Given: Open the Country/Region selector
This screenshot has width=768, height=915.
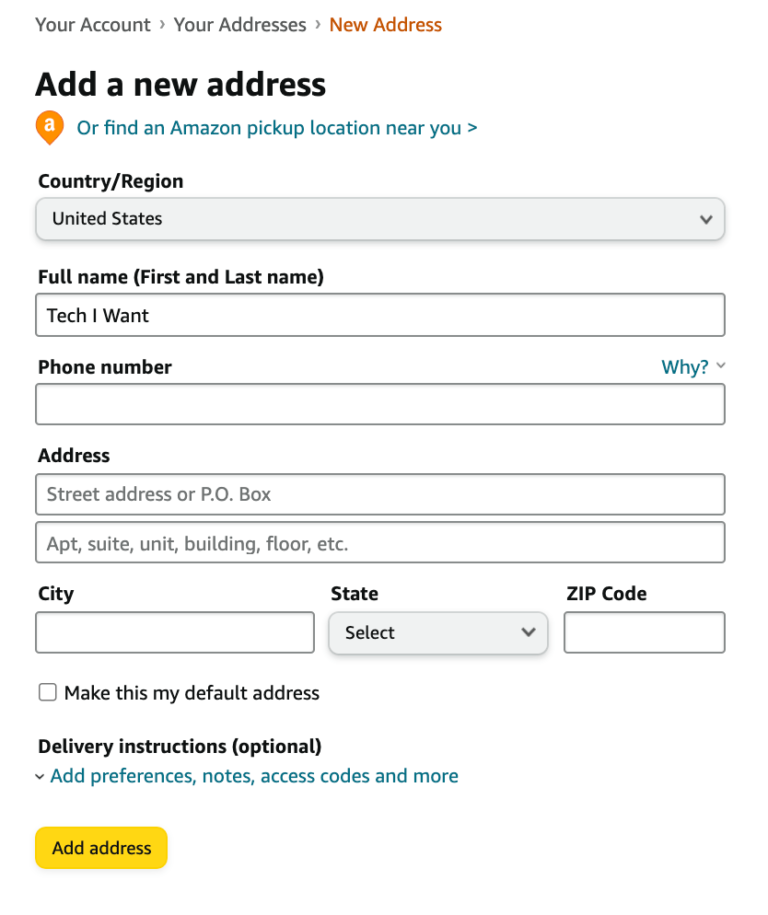Looking at the screenshot, I should 380,219.
